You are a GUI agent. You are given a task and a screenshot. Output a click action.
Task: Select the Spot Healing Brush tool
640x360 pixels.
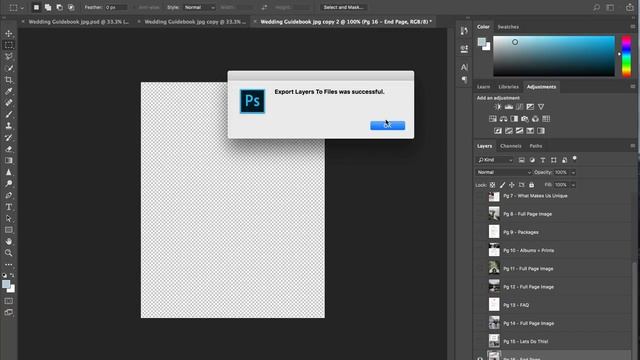pos(9,103)
